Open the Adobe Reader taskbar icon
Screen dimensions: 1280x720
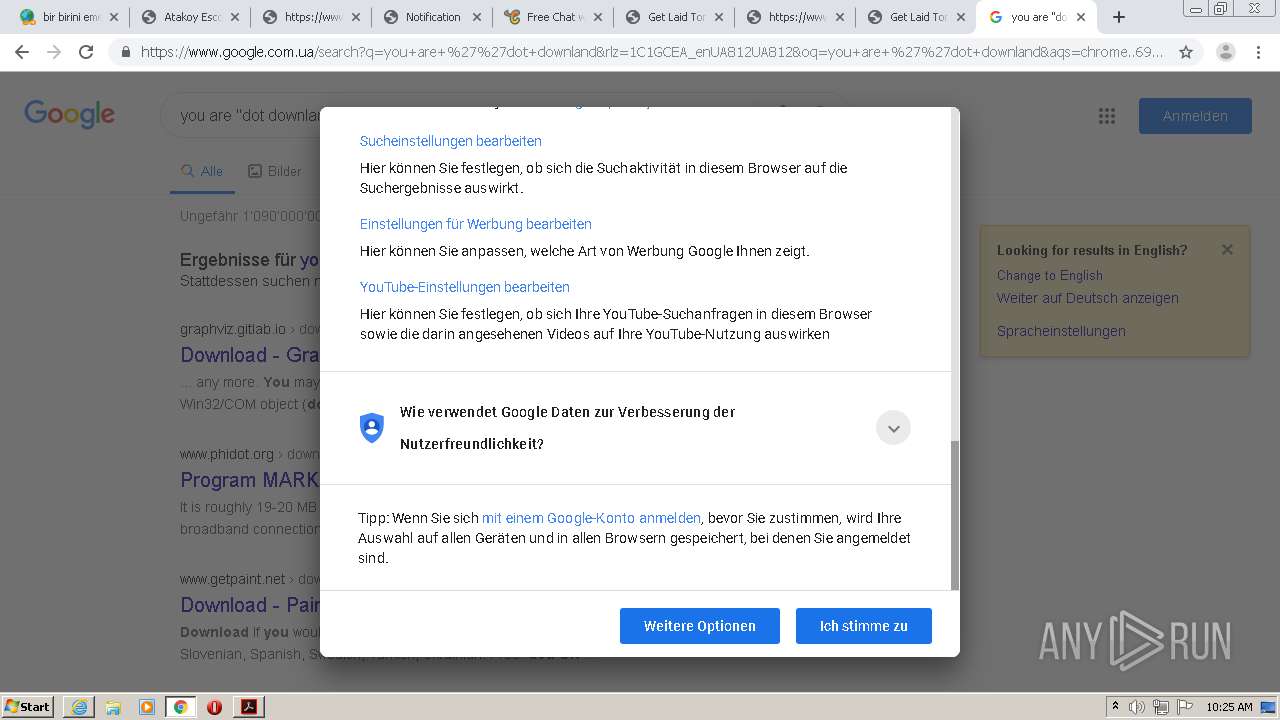pyautogui.click(x=248, y=707)
